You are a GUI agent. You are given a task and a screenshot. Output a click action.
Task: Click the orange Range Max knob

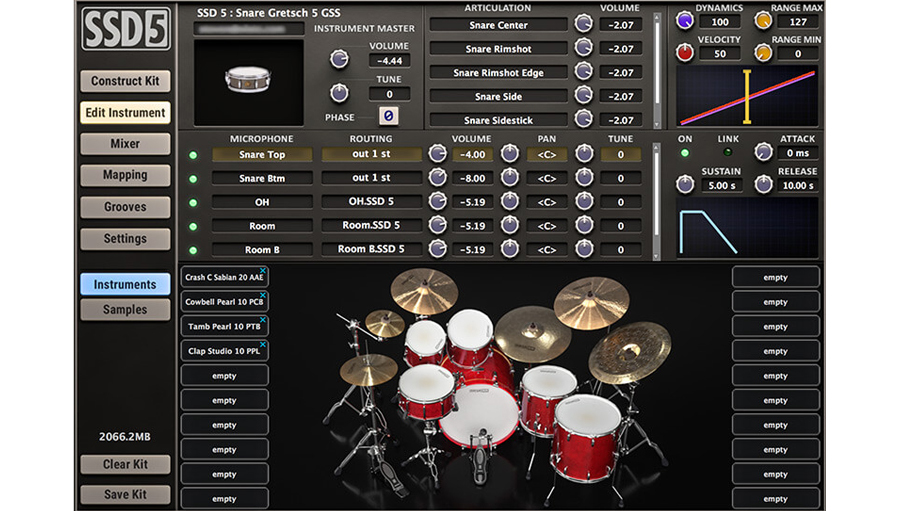pyautogui.click(x=763, y=21)
